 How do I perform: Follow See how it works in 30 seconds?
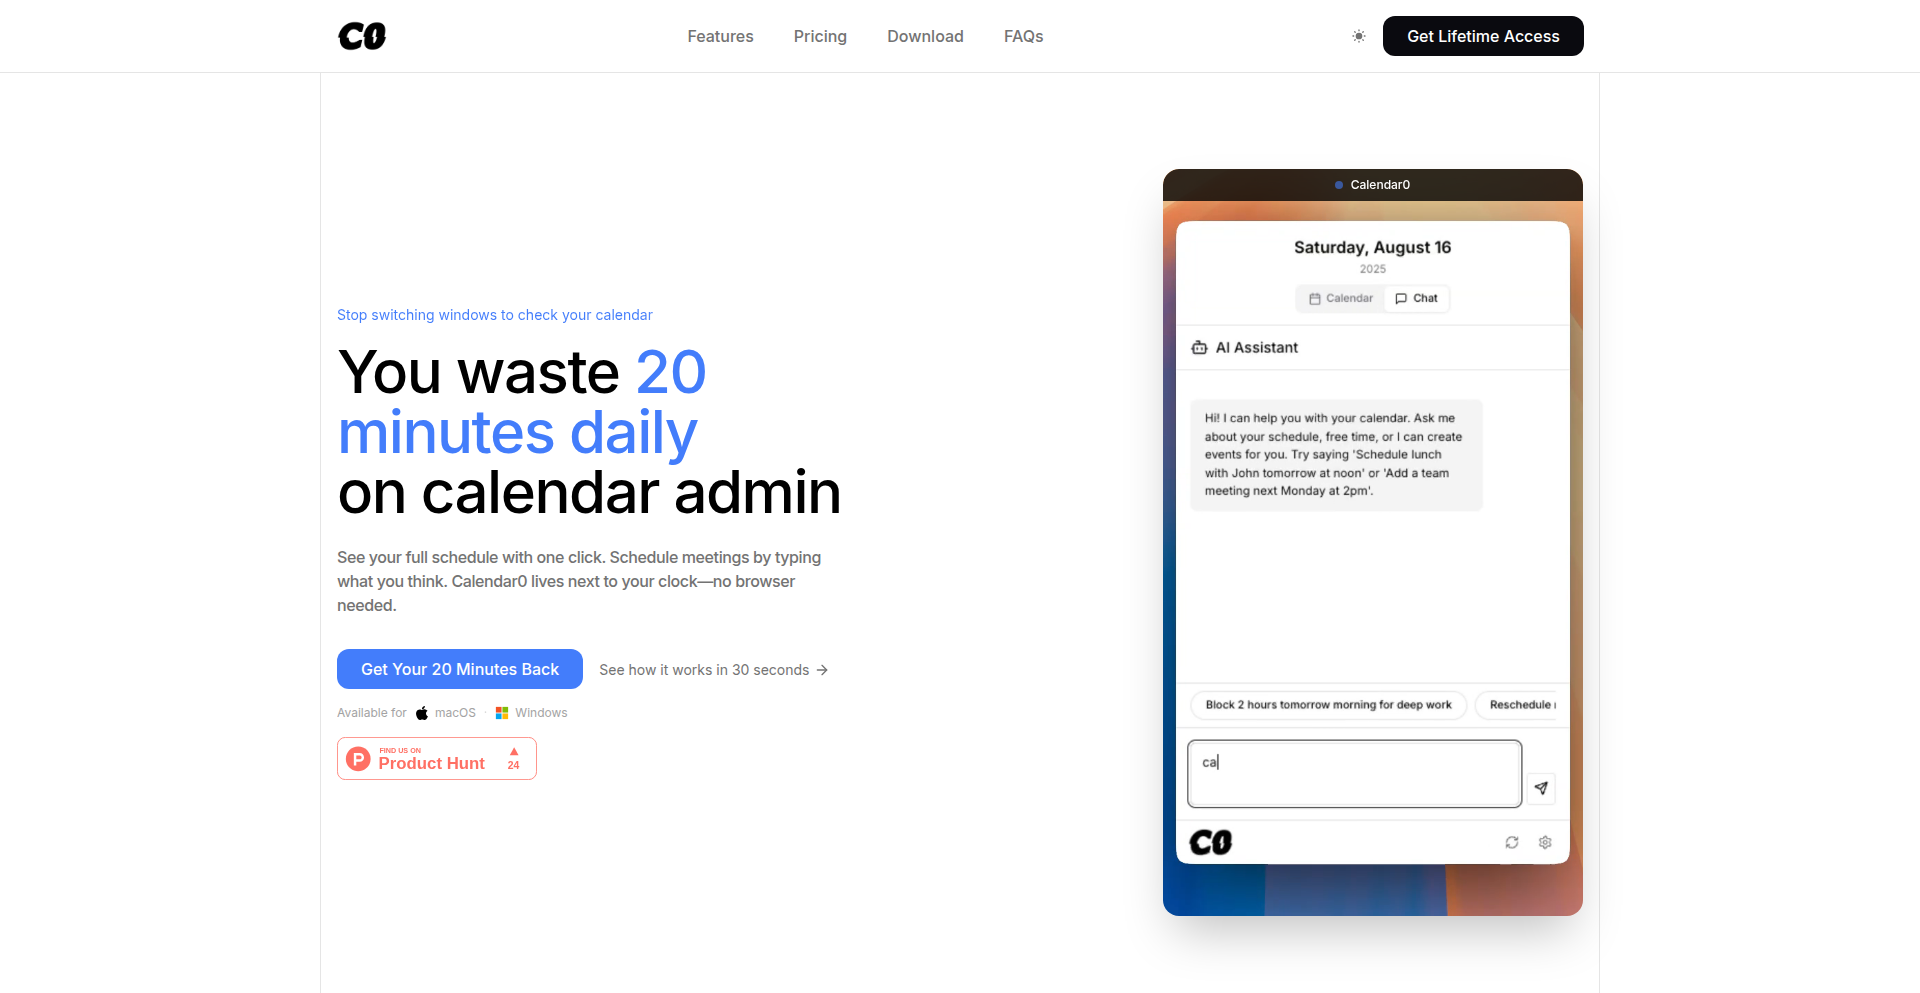tap(713, 670)
